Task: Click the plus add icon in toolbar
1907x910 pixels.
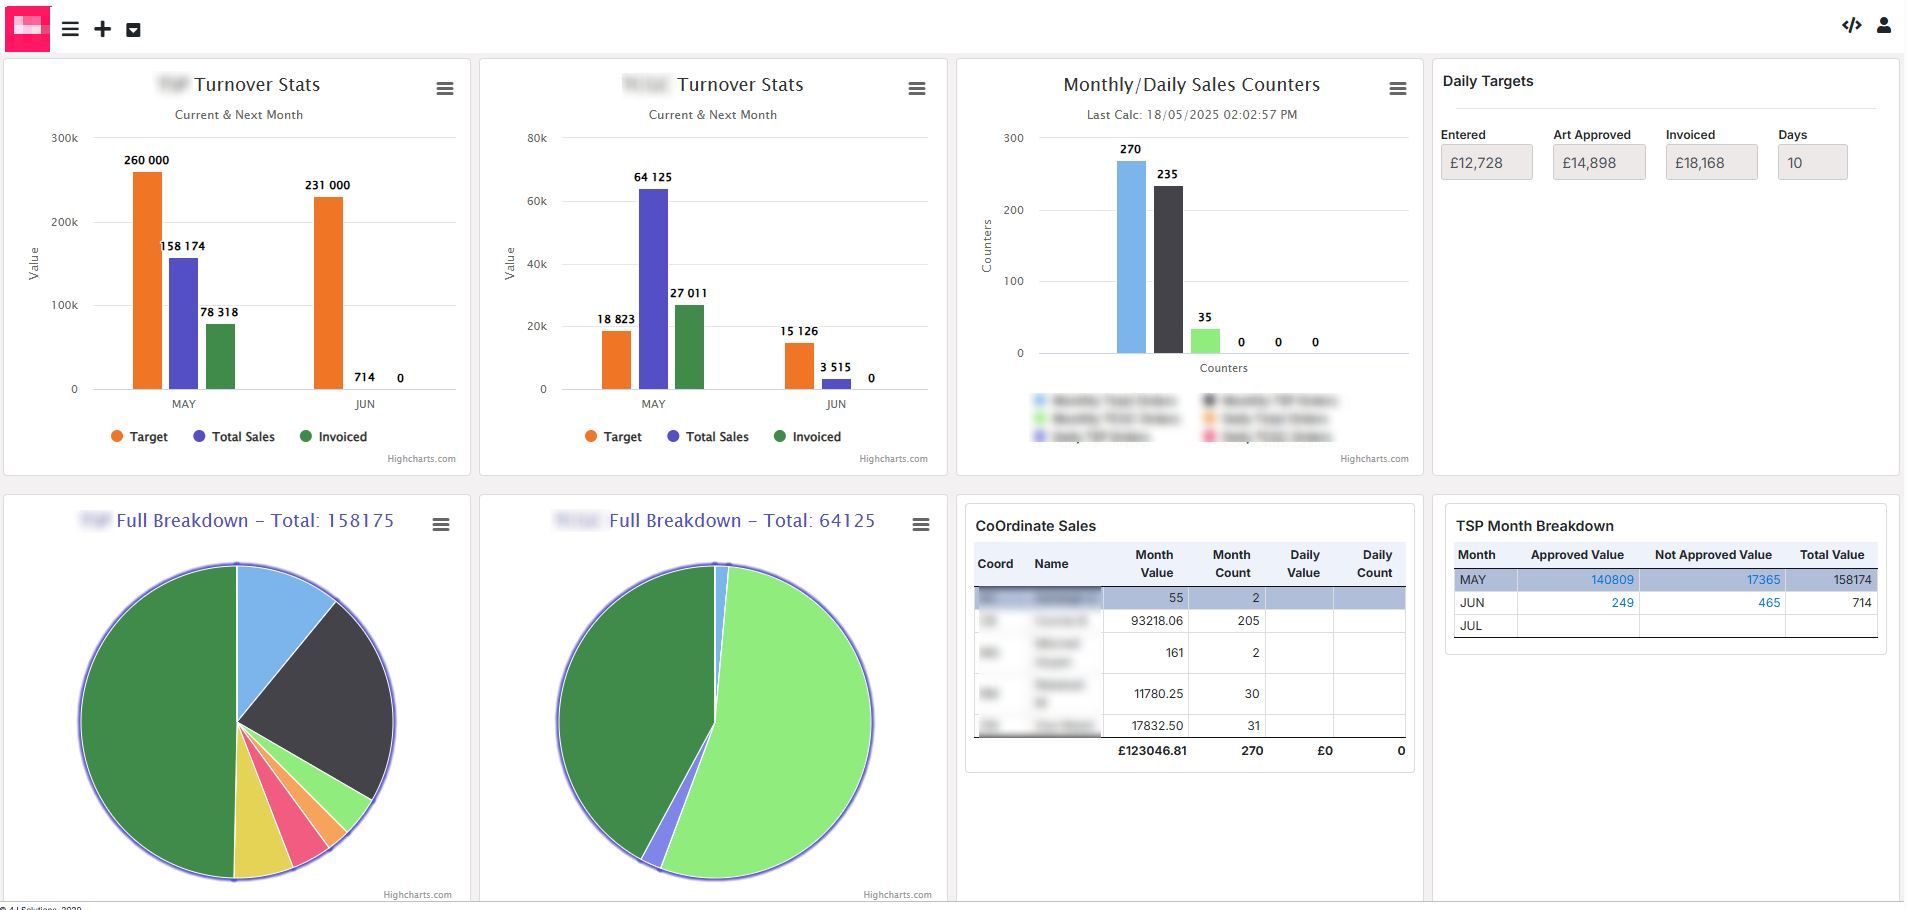Action: [x=102, y=29]
